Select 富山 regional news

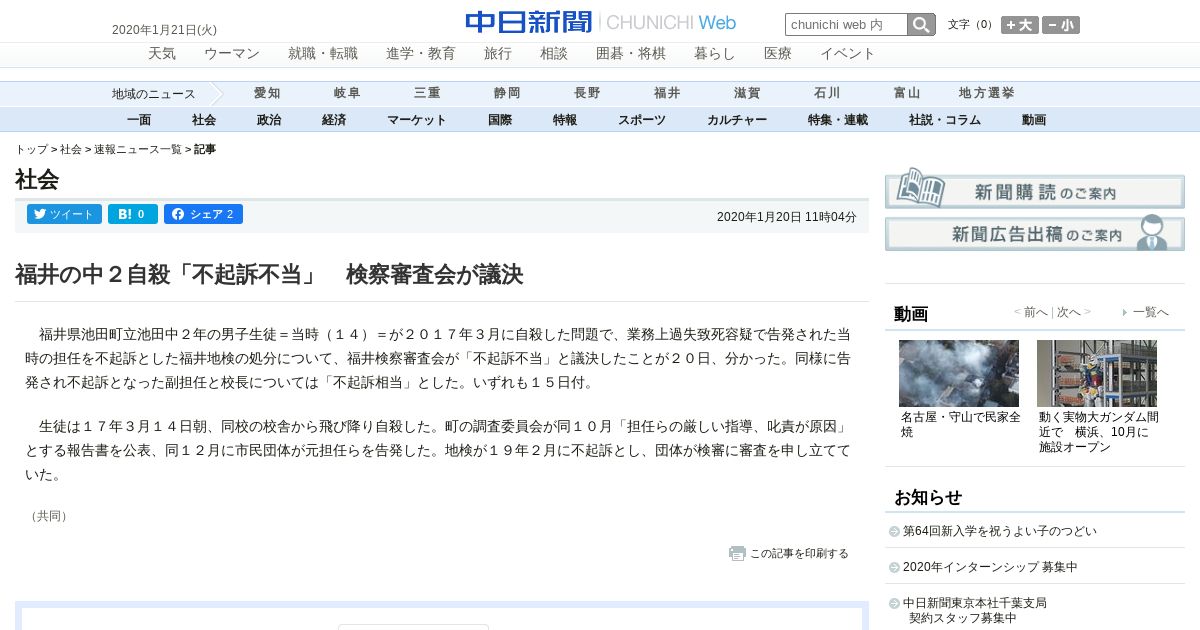(907, 93)
